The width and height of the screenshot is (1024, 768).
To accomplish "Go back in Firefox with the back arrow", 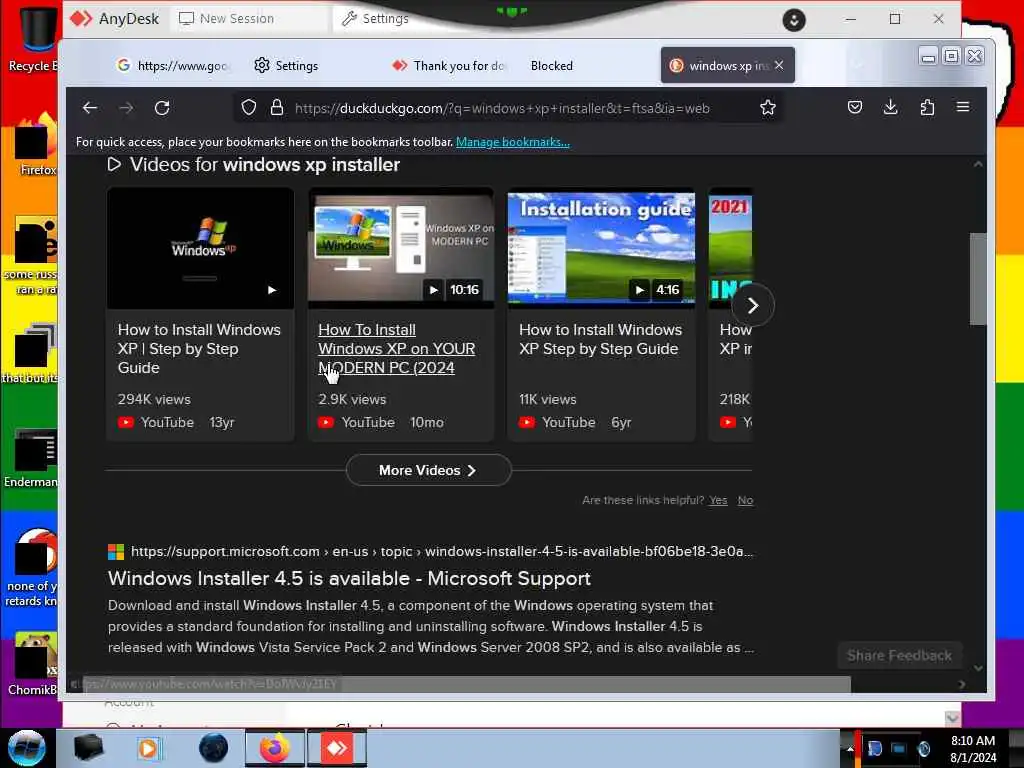I will (x=90, y=108).
